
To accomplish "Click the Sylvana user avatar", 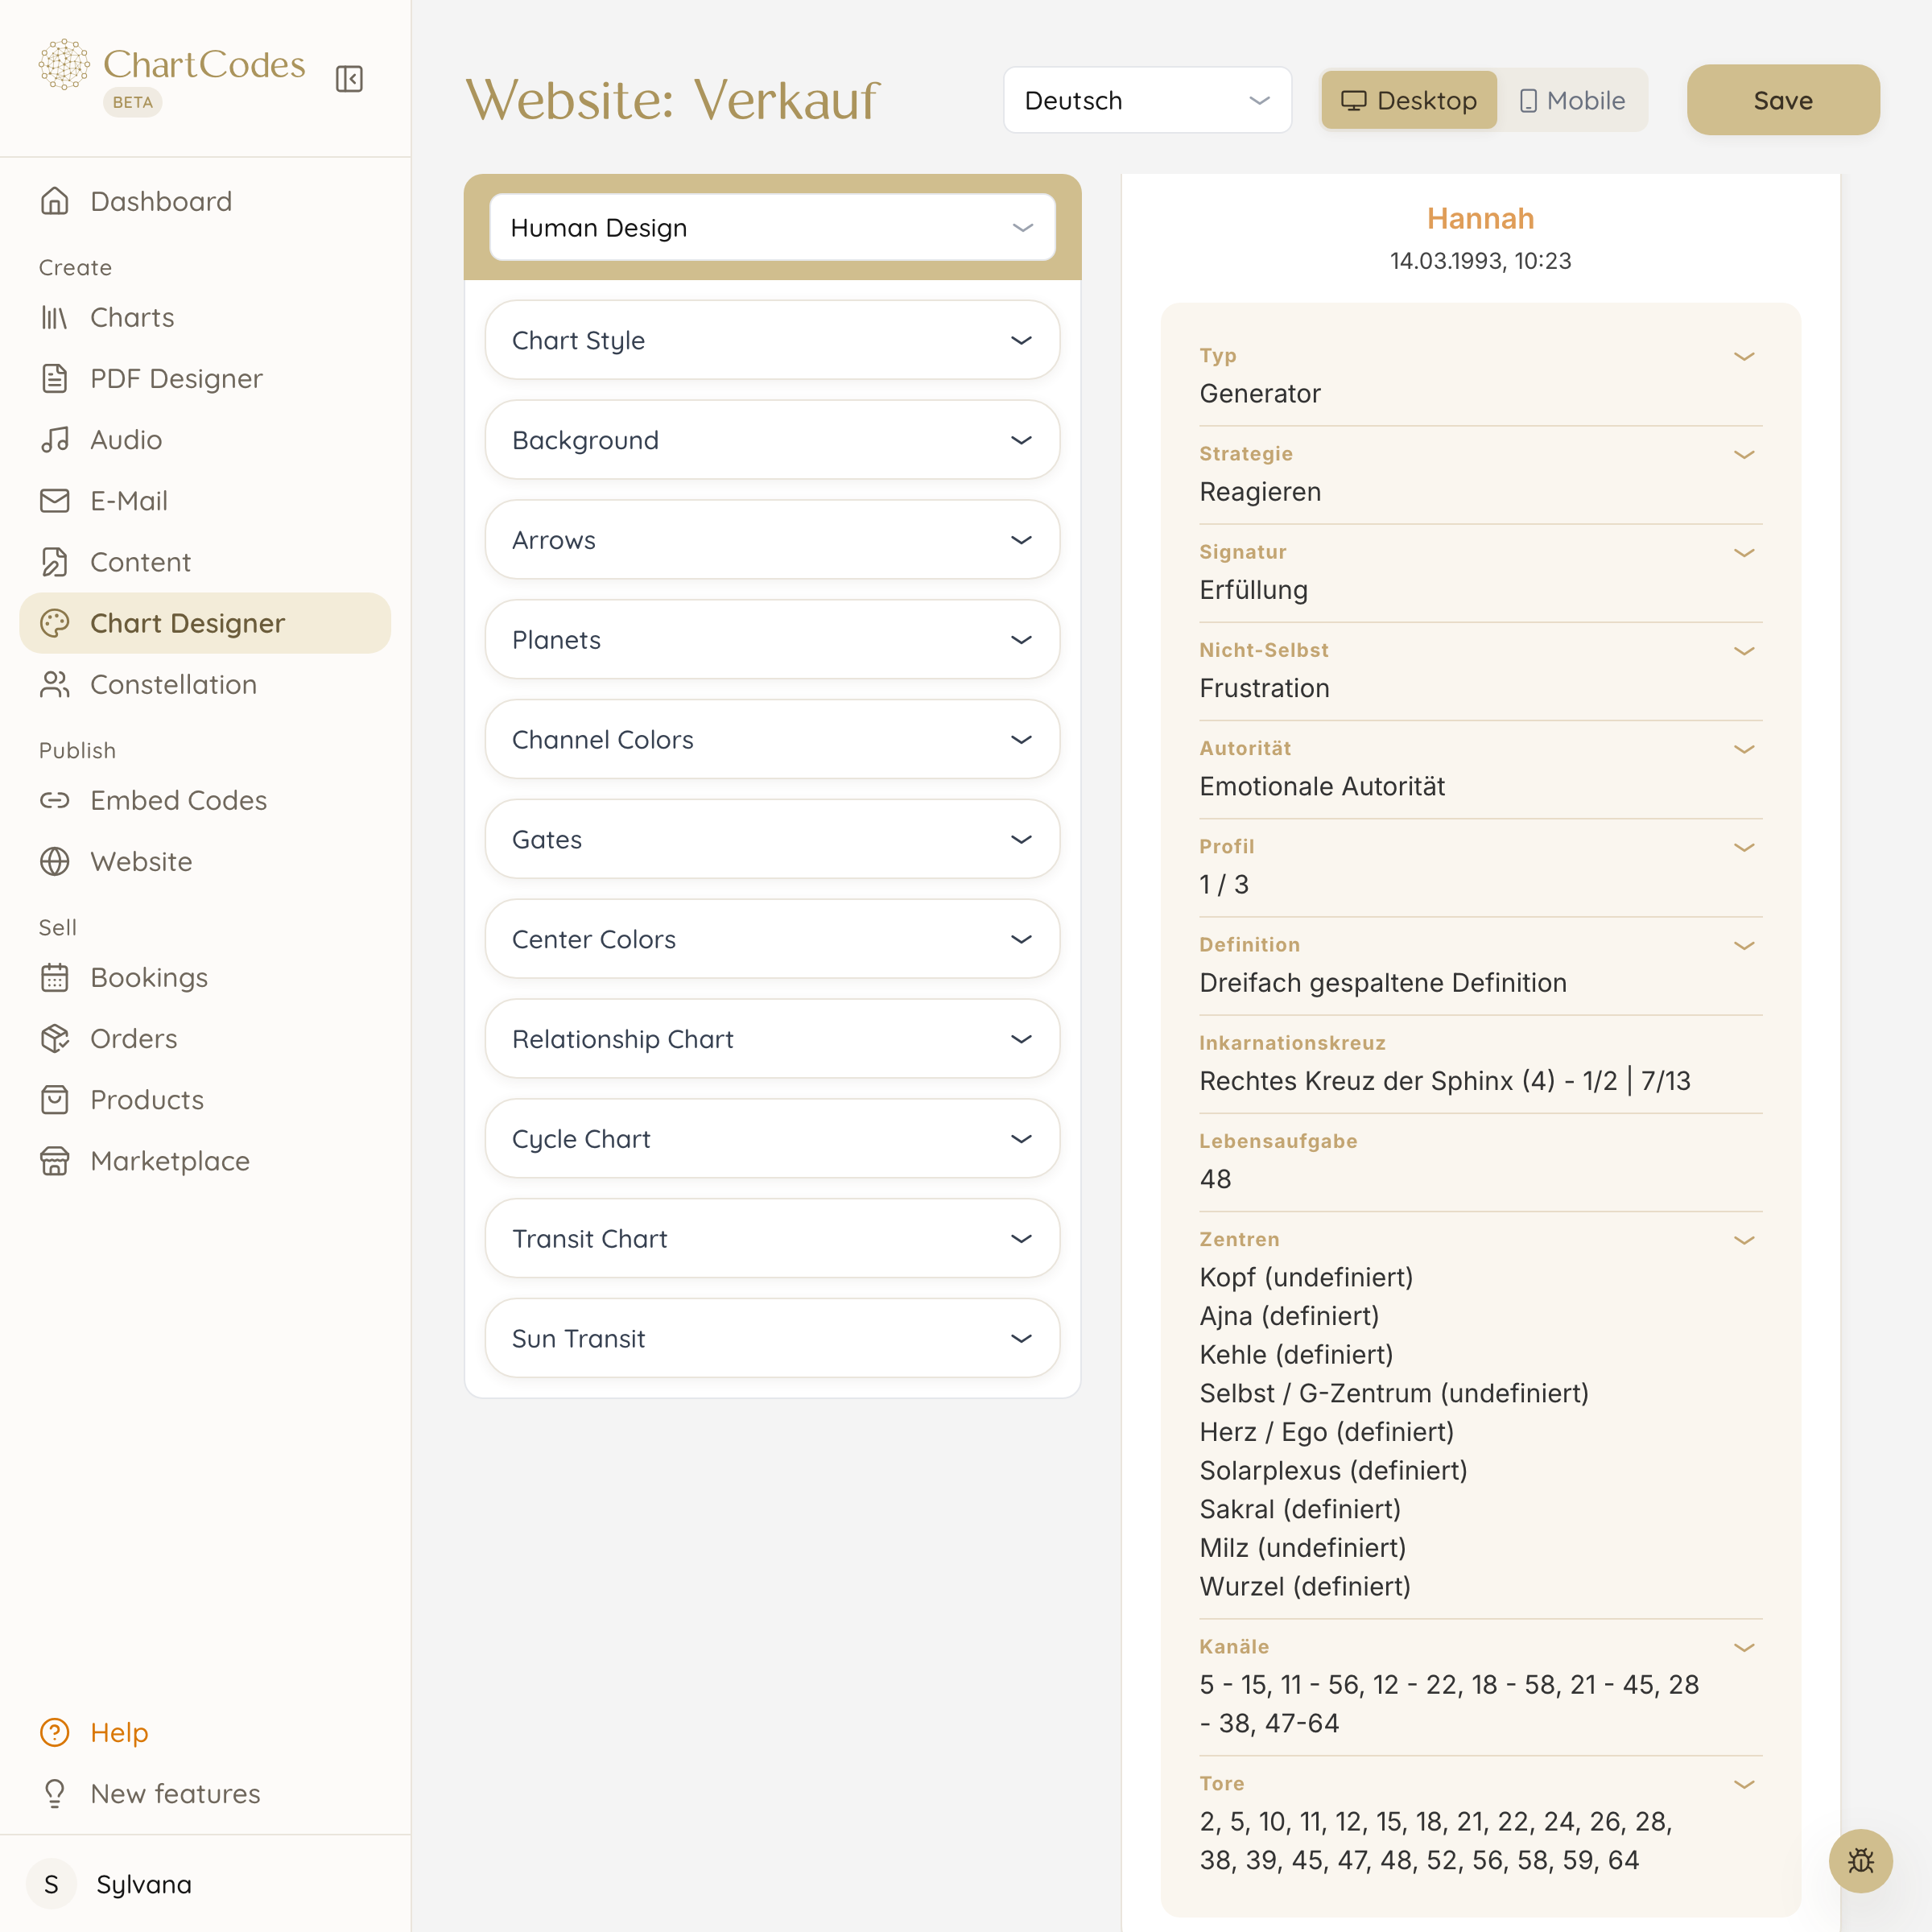I will click(x=52, y=1884).
